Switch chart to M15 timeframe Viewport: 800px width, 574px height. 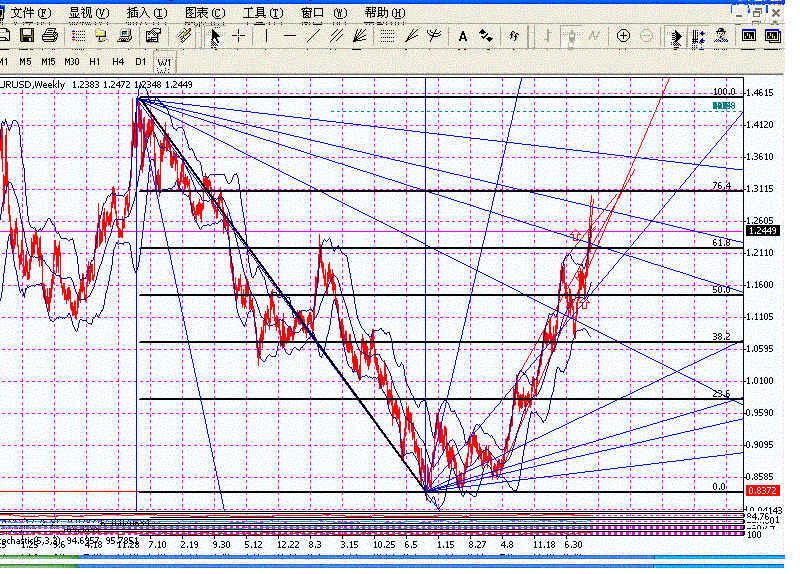48,61
